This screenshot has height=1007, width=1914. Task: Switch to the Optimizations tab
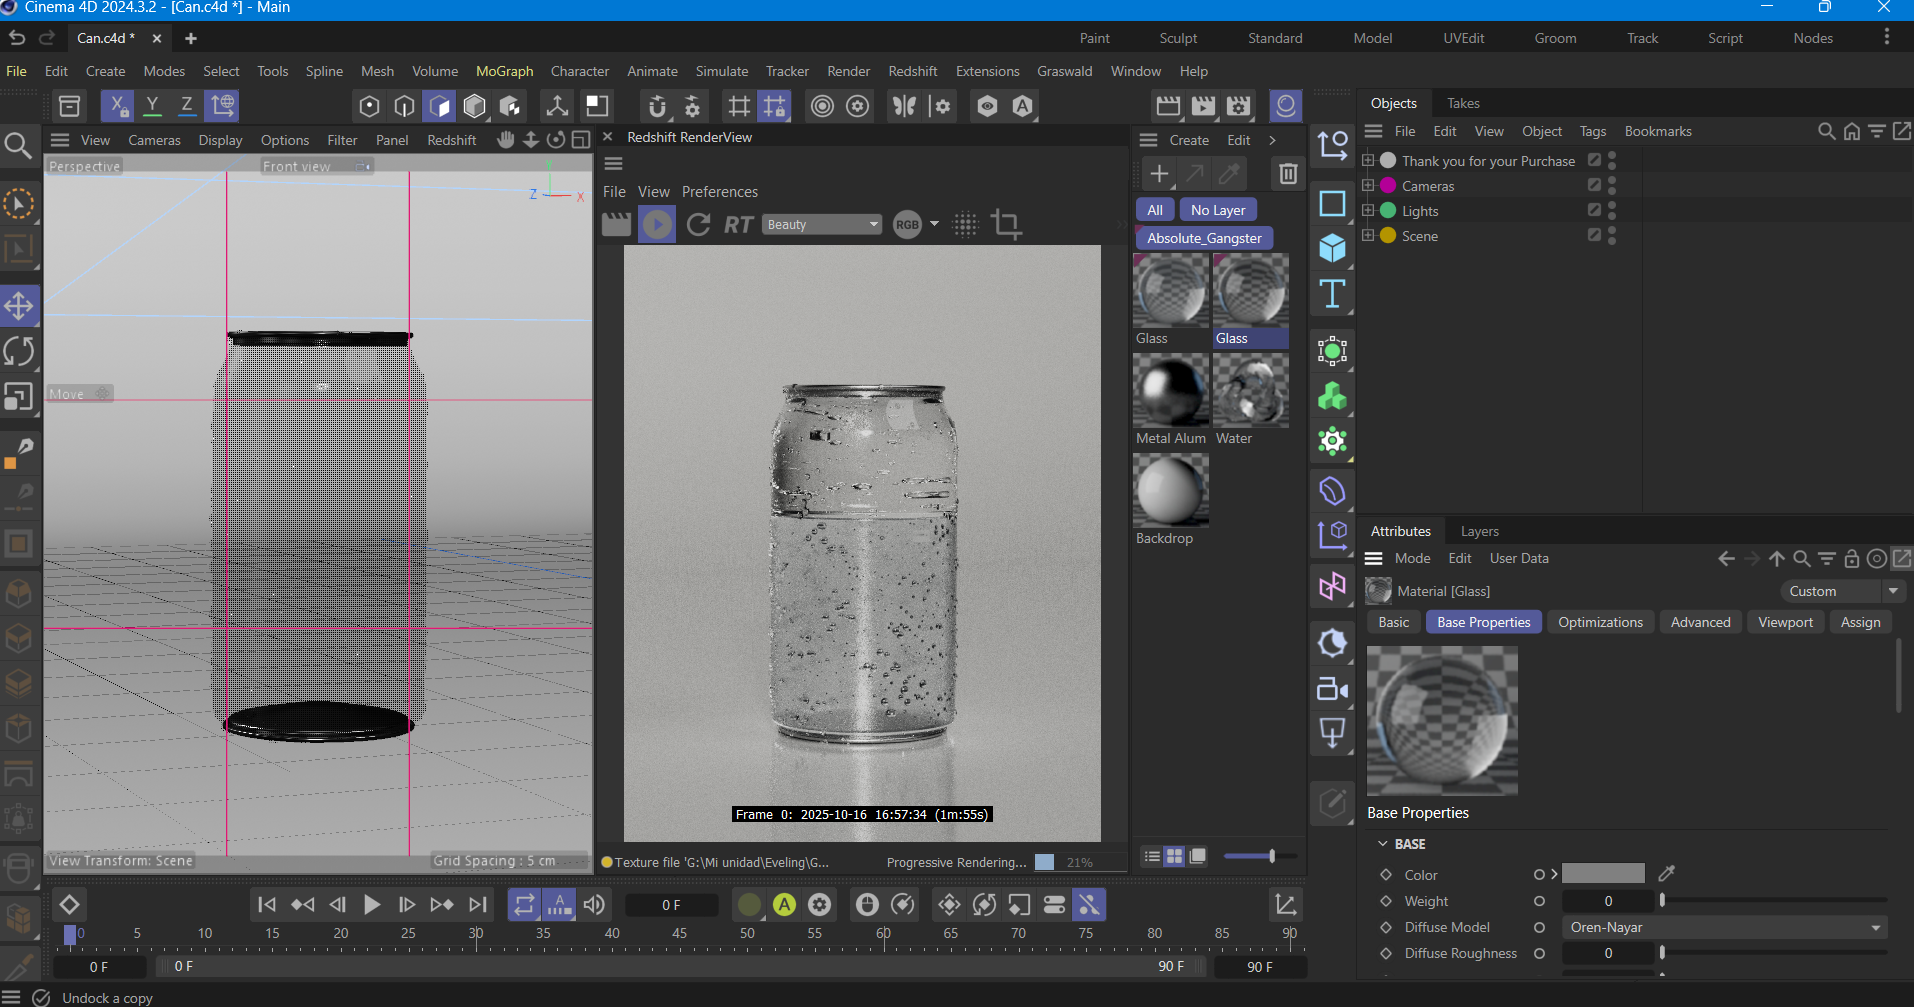point(1600,622)
